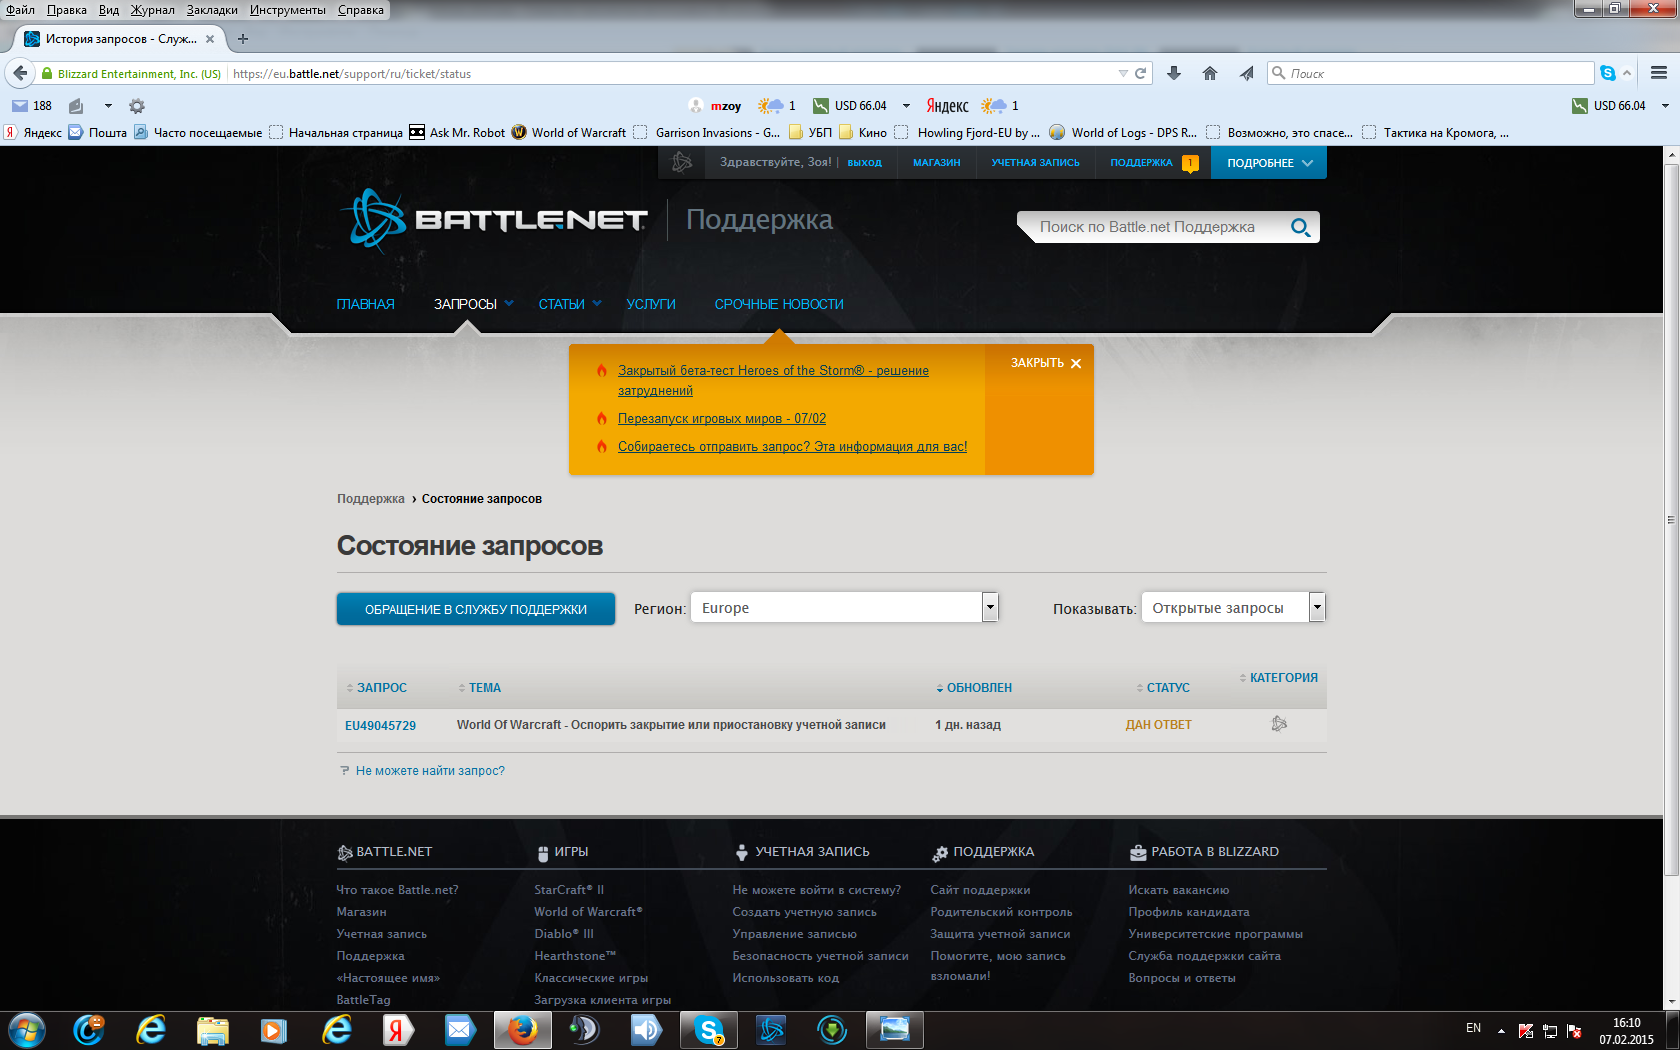This screenshot has height=1050, width=1680.
Task: Open Battle.net app in taskbar
Action: [x=770, y=1030]
